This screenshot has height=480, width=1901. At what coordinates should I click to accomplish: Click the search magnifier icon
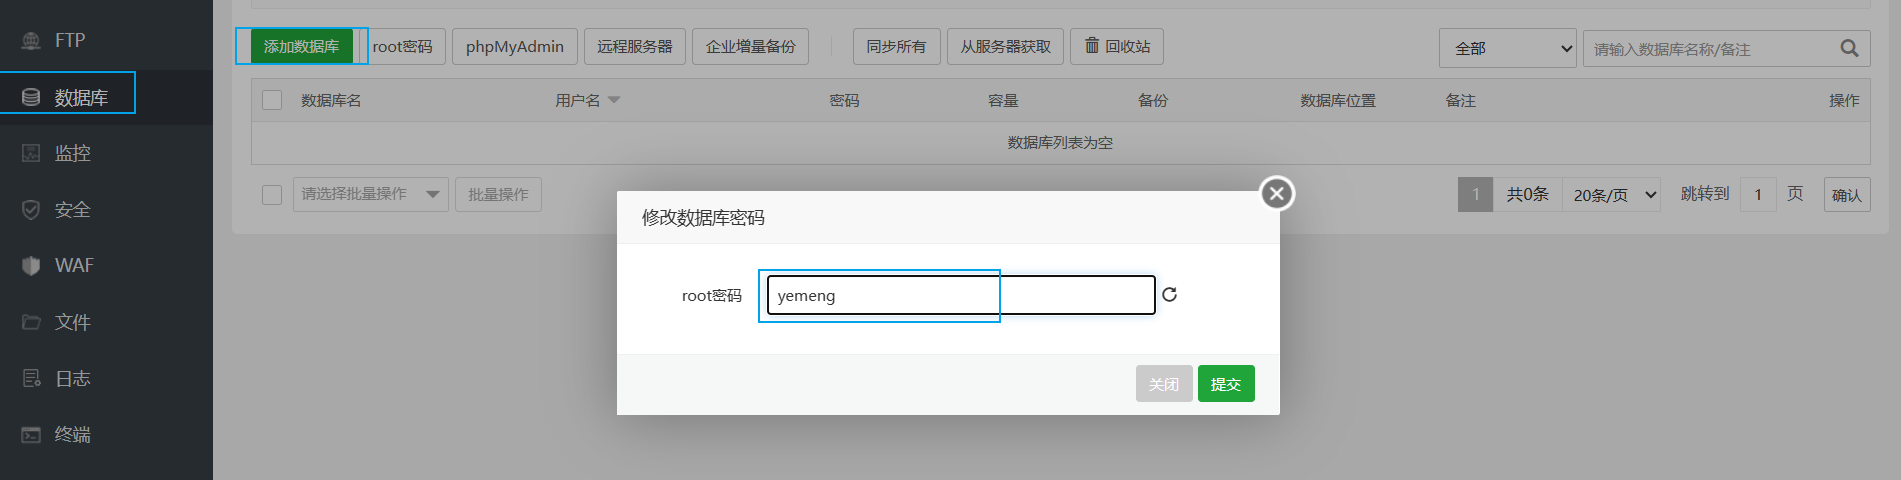[x=1849, y=48]
